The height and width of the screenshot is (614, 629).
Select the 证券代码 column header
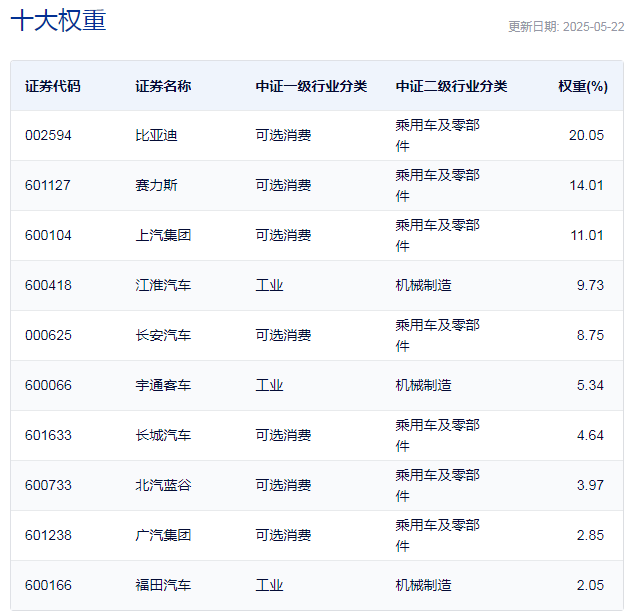point(53,86)
